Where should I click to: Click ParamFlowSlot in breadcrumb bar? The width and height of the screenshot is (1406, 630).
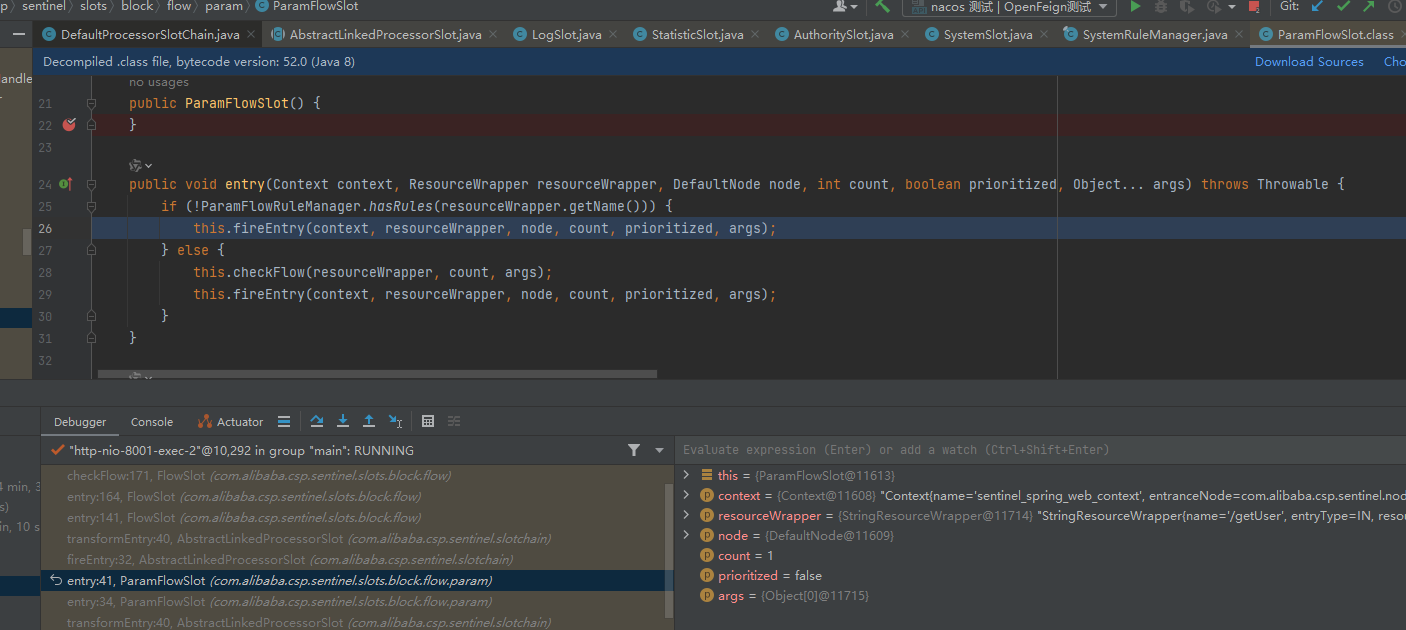(x=307, y=6)
